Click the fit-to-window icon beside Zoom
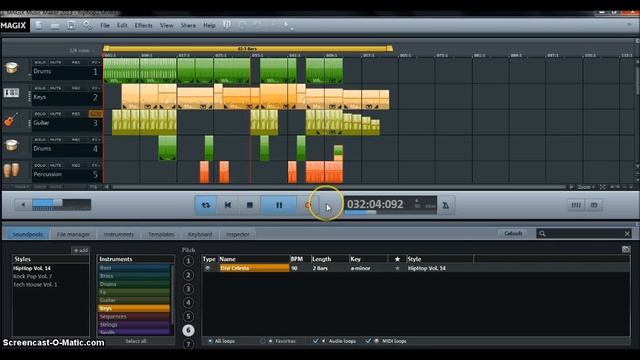Viewport: 640px width, 360px height. coord(602,187)
